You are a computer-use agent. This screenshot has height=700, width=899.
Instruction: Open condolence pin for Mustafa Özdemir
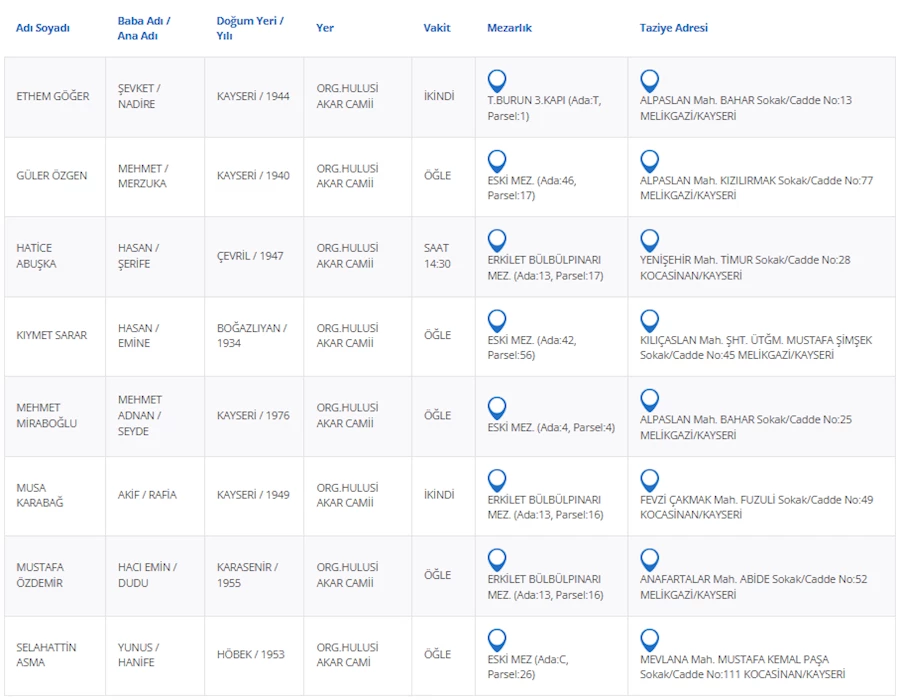[x=649, y=560]
